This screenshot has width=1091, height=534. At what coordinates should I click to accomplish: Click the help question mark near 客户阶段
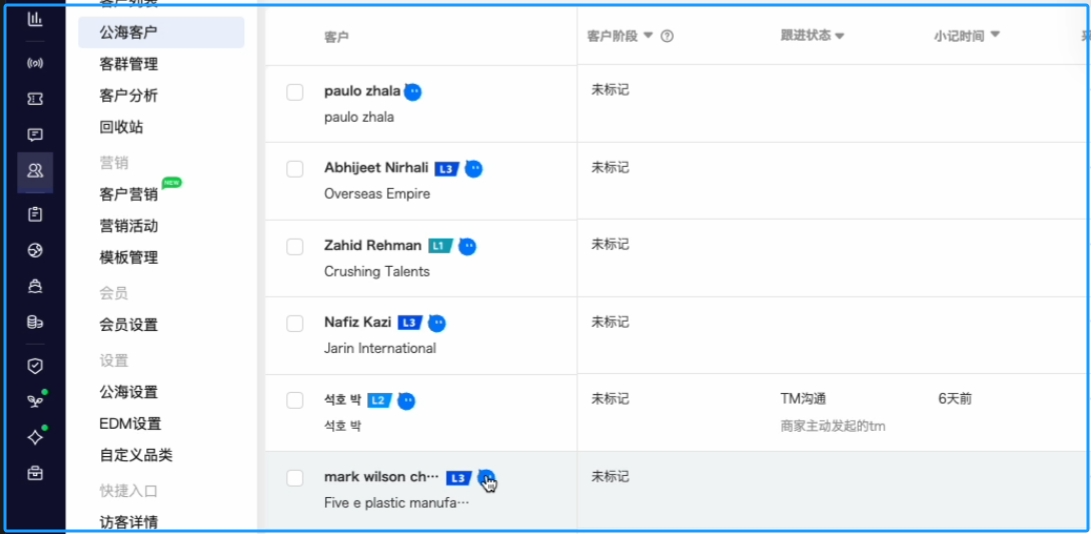pyautogui.click(x=667, y=36)
